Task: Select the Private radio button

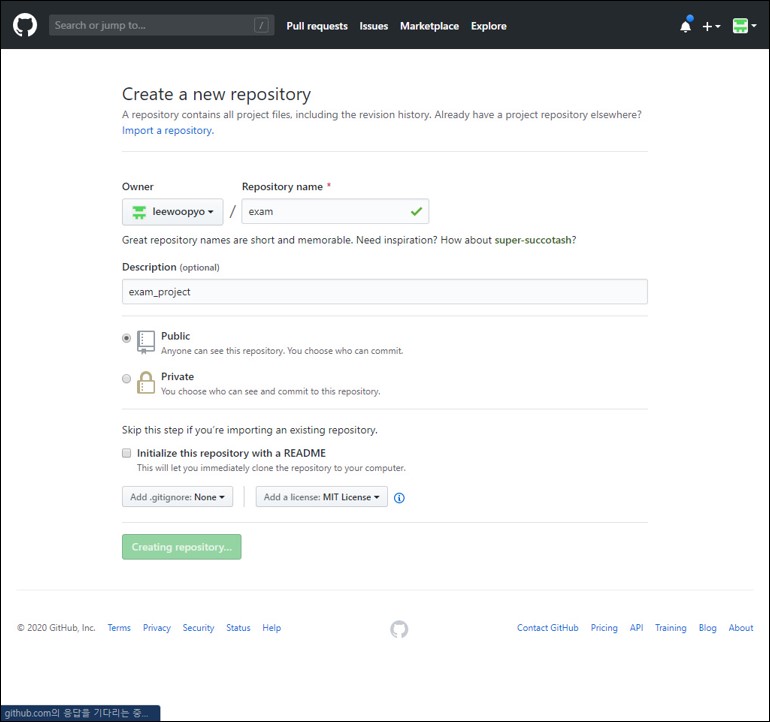Action: pos(127,379)
